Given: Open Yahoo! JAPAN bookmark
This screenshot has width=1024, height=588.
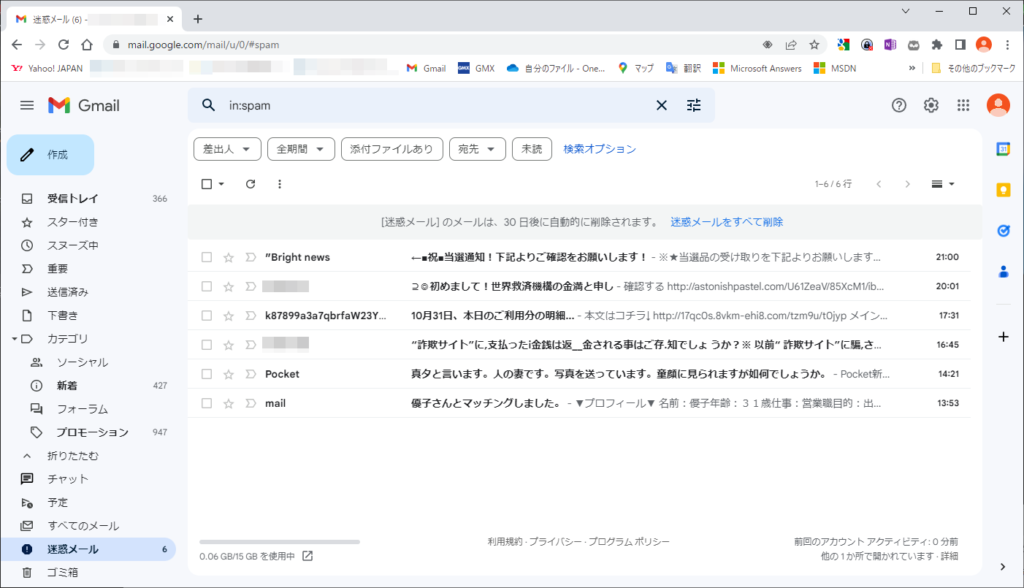Looking at the screenshot, I should pos(48,68).
